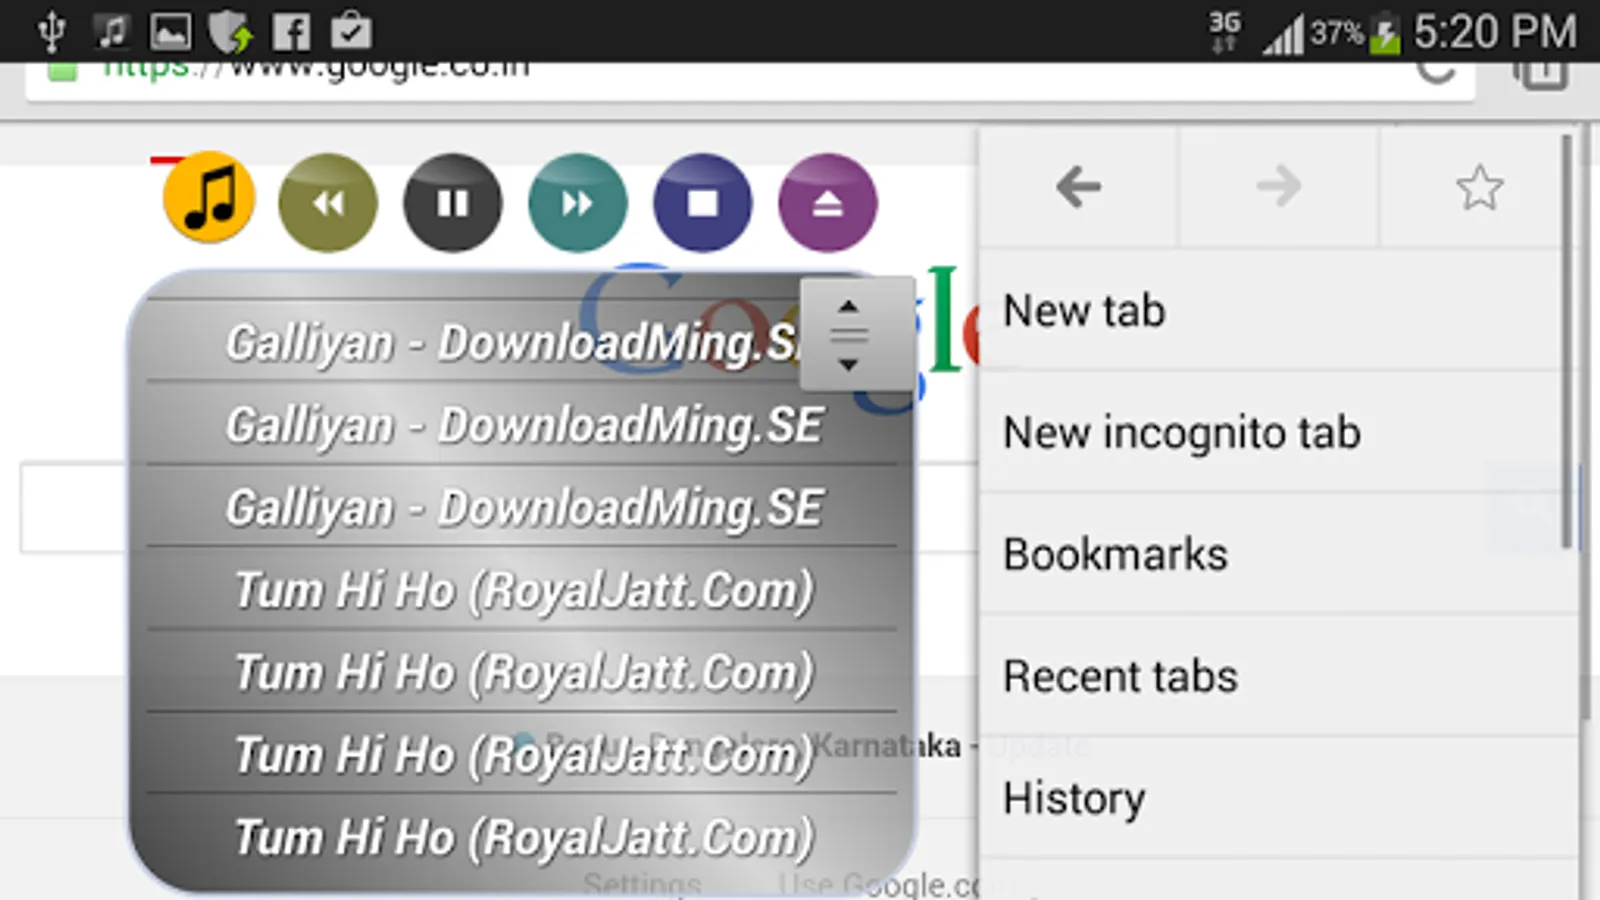Bookmark page with the star icon
Viewport: 1600px width, 900px height.
point(1479,187)
